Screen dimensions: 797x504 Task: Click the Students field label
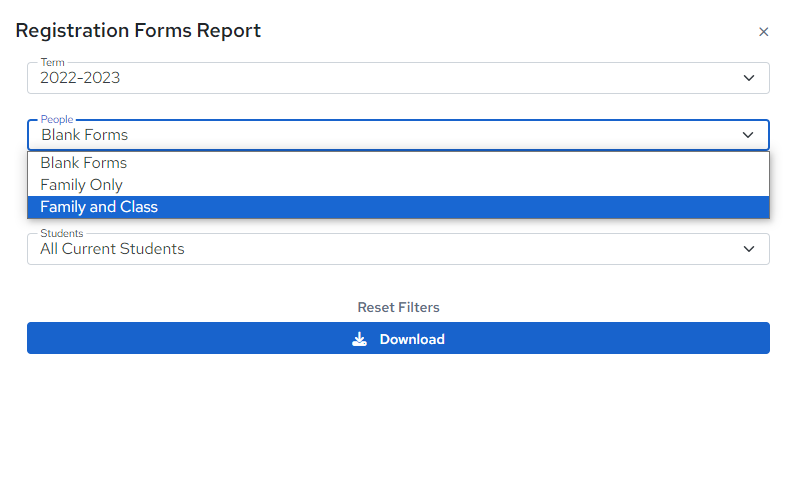tap(62, 233)
